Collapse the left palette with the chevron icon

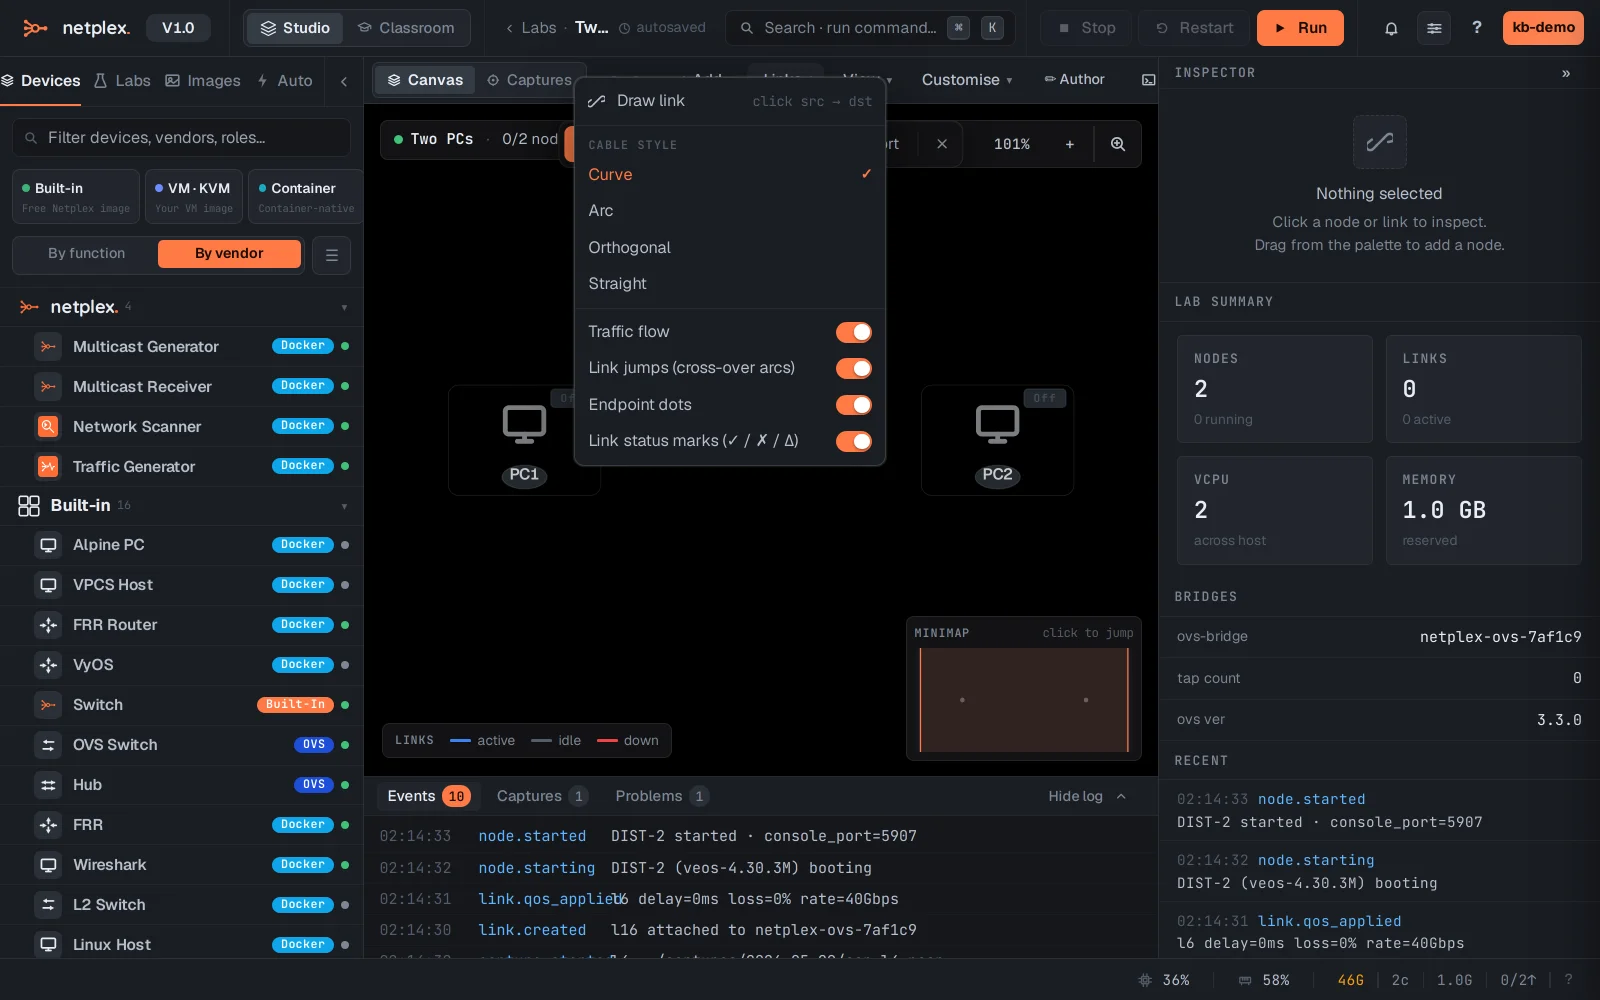click(344, 81)
